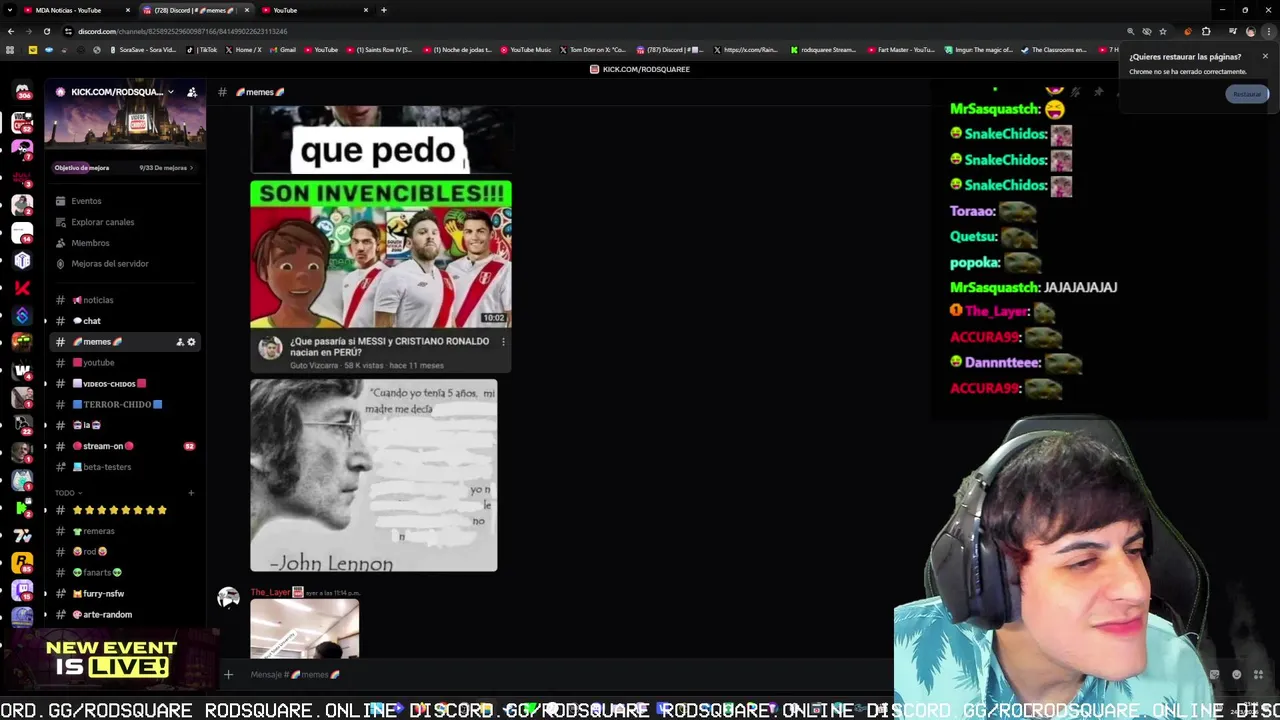Image resolution: width=1280 pixels, height=720 pixels.
Task: Open memes channel settings gear
Action: point(191,342)
